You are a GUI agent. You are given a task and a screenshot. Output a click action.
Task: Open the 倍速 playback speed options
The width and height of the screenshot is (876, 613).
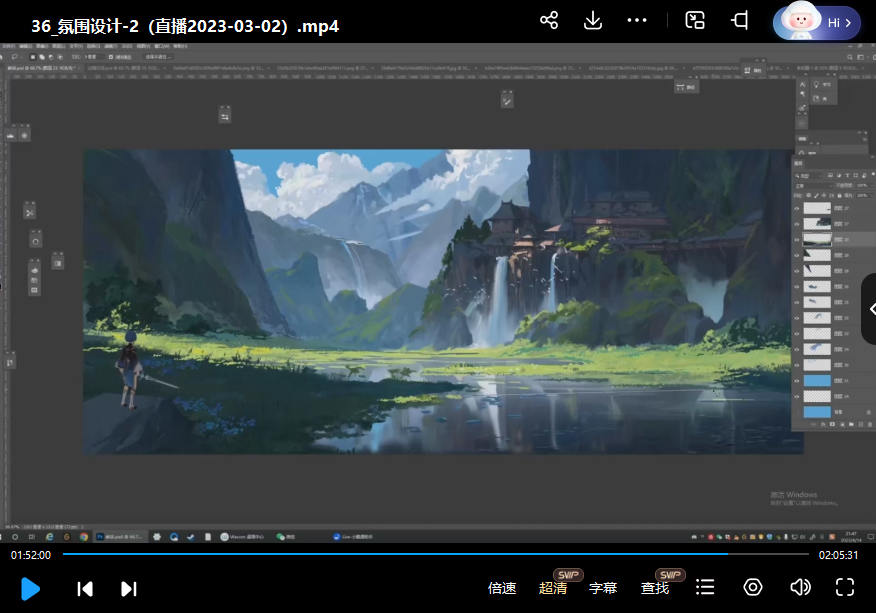click(x=502, y=588)
